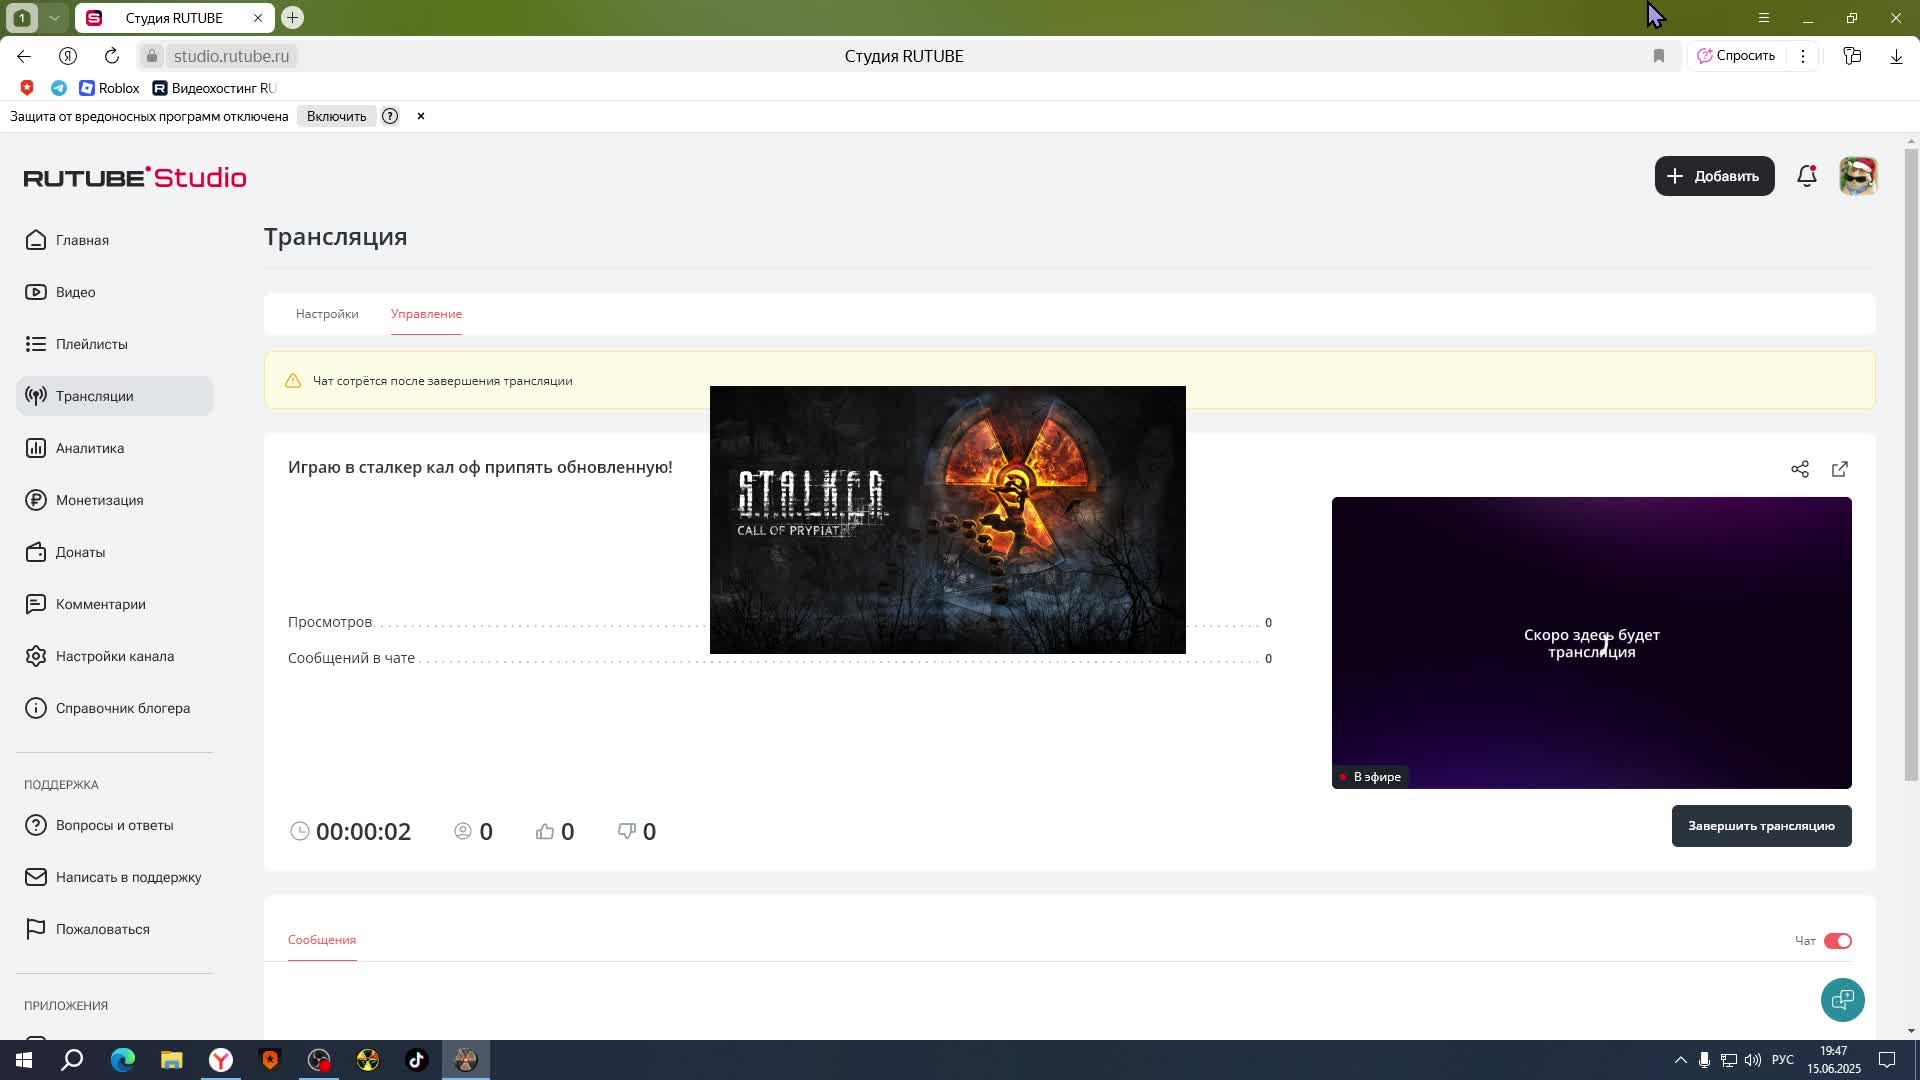Open the tab list dropdown arrow
This screenshot has width=1920, height=1080.
click(54, 18)
